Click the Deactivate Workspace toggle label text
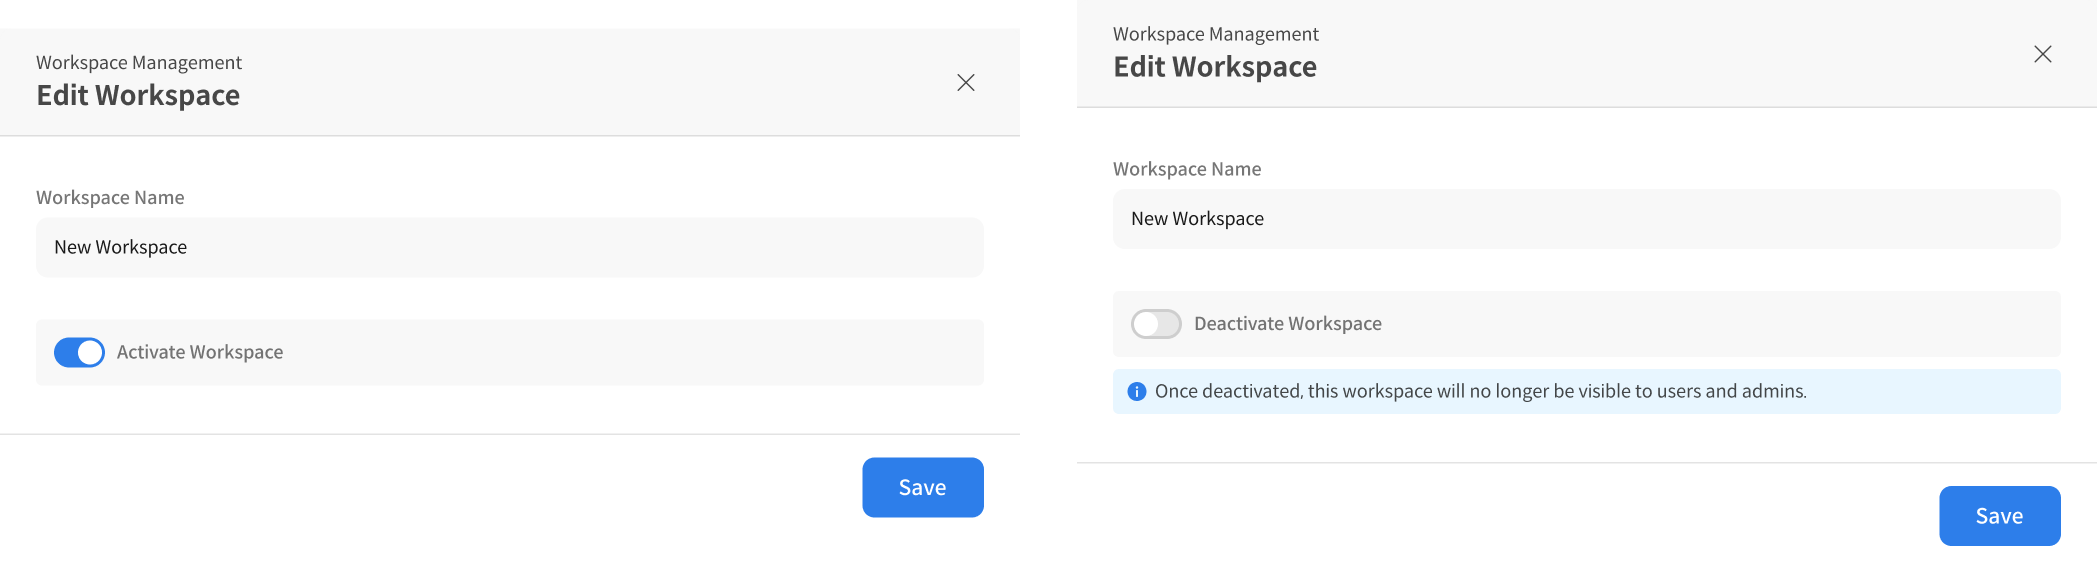 (x=1287, y=324)
